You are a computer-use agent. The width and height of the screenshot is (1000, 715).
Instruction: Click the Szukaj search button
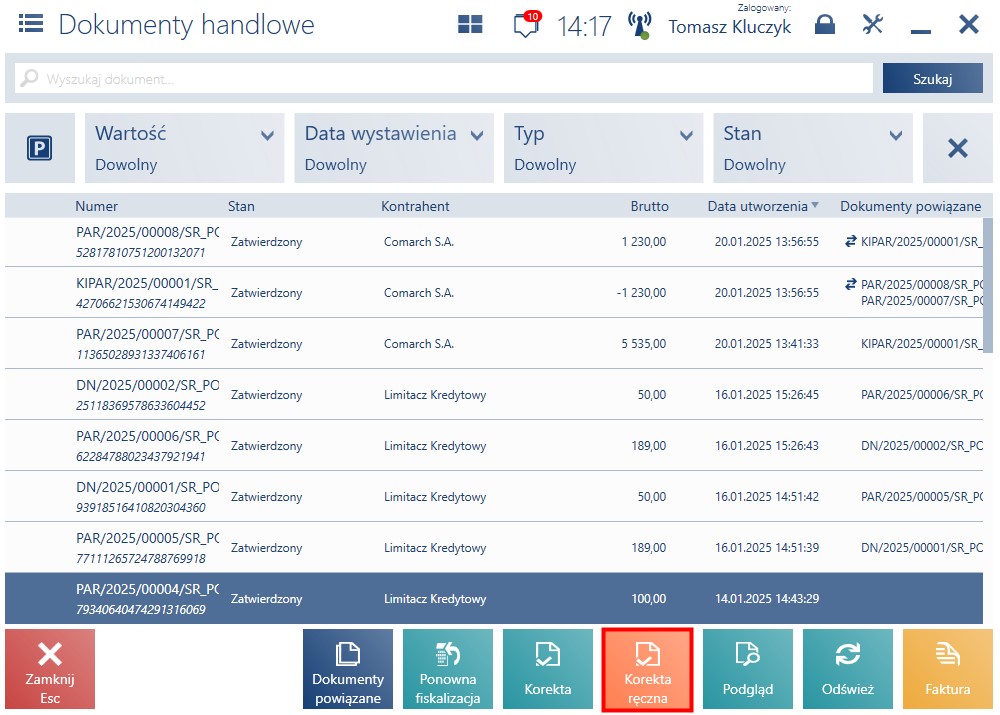(x=932, y=78)
